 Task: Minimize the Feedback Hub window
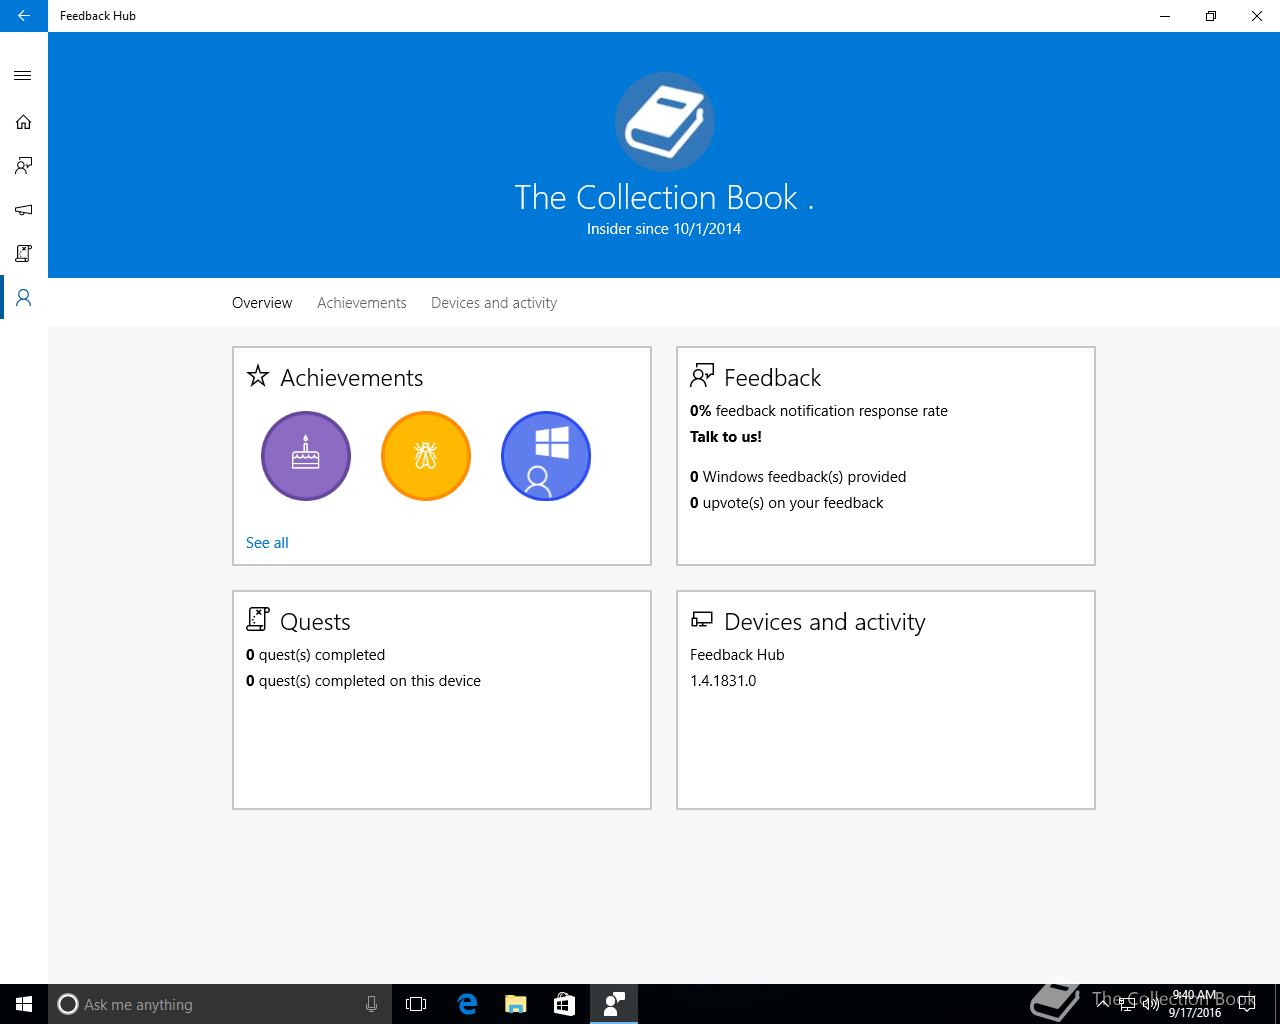coord(1165,16)
